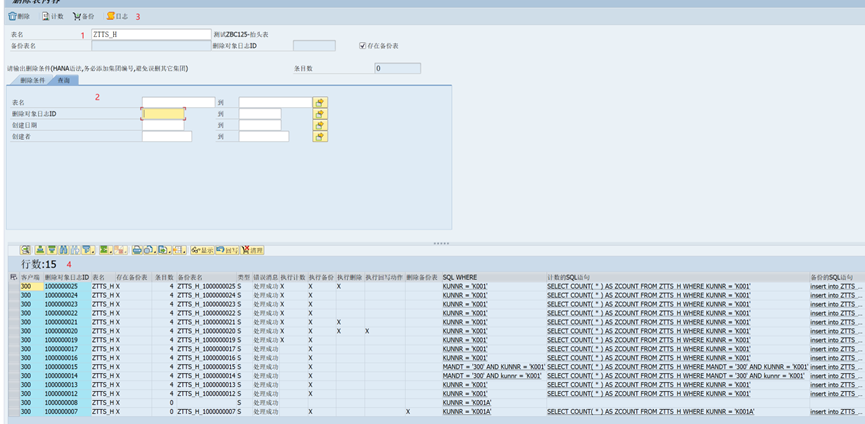Click the 清理 (clean up) button
The image size is (865, 424).
(x=253, y=250)
